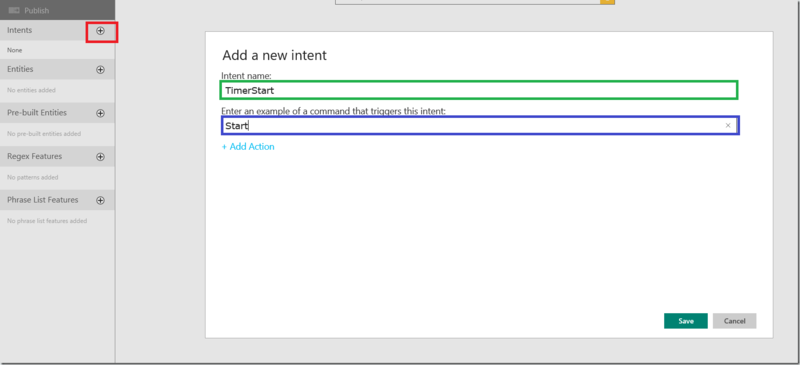Click the 'Add a new intent' heading
800x365 pixels.
click(274, 56)
